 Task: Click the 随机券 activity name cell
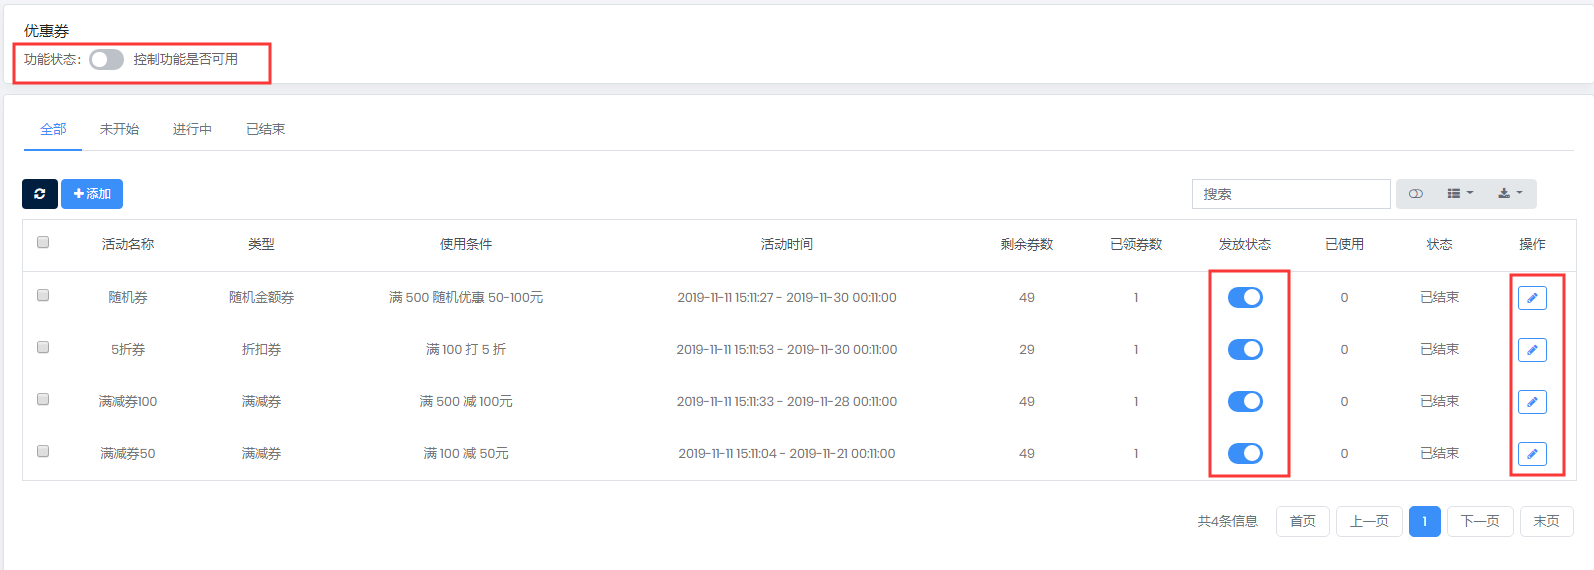128,298
